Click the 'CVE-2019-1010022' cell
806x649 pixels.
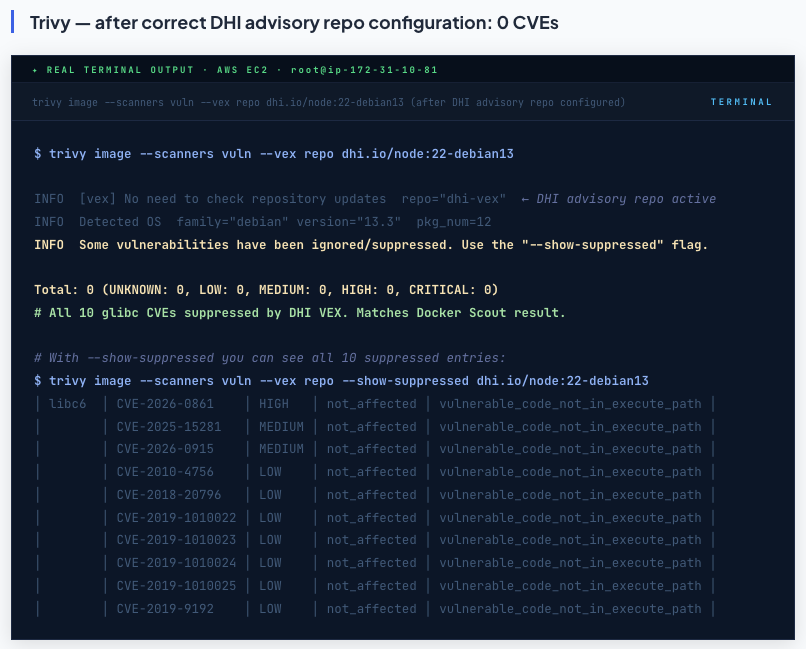(x=176, y=517)
